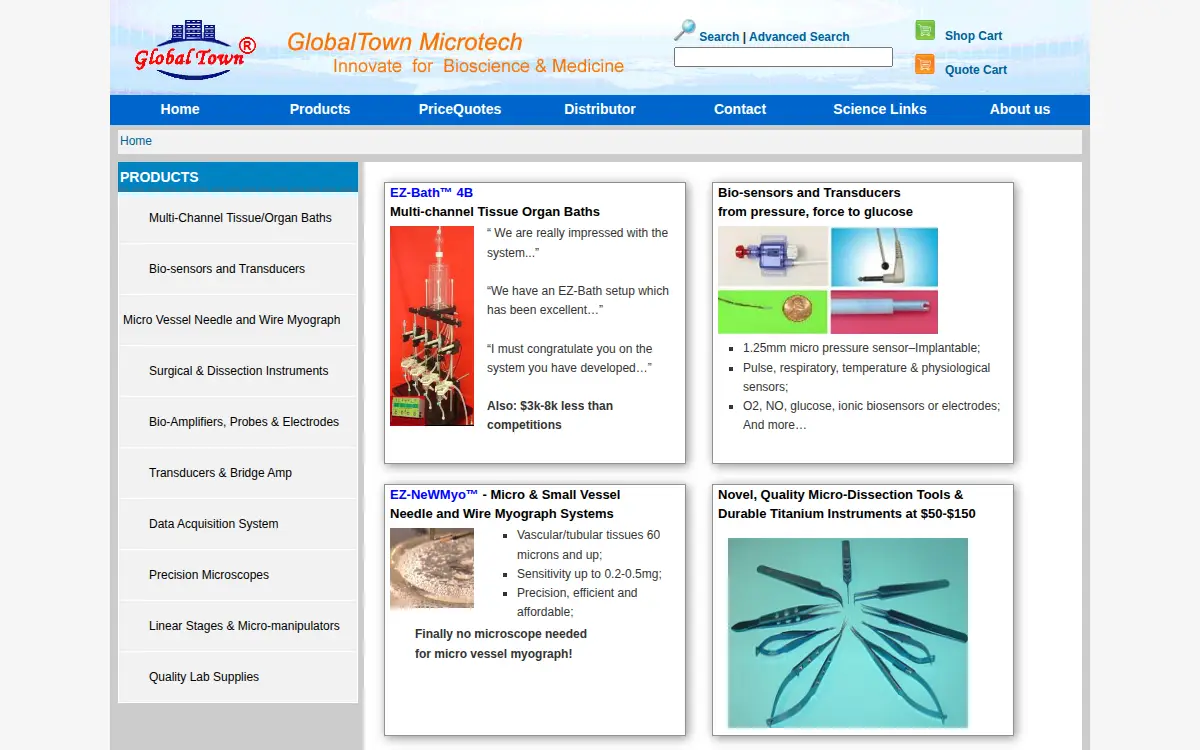The width and height of the screenshot is (1200, 750).
Task: Select Data Acquisition System in sidebar
Action: [238, 524]
